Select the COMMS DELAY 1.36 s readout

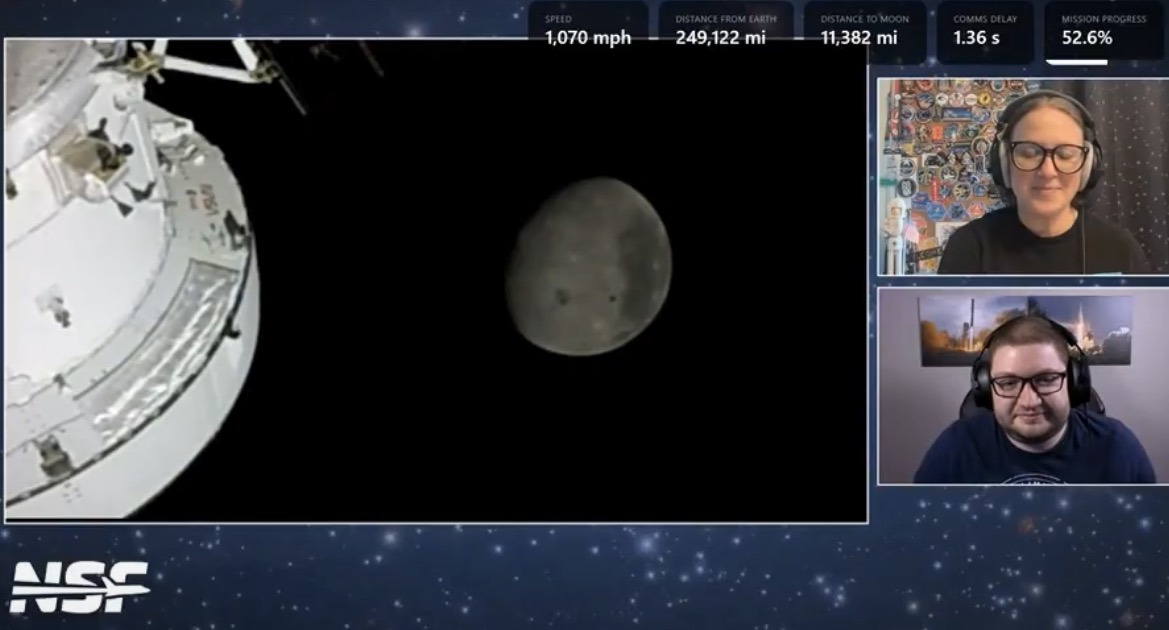(x=985, y=31)
